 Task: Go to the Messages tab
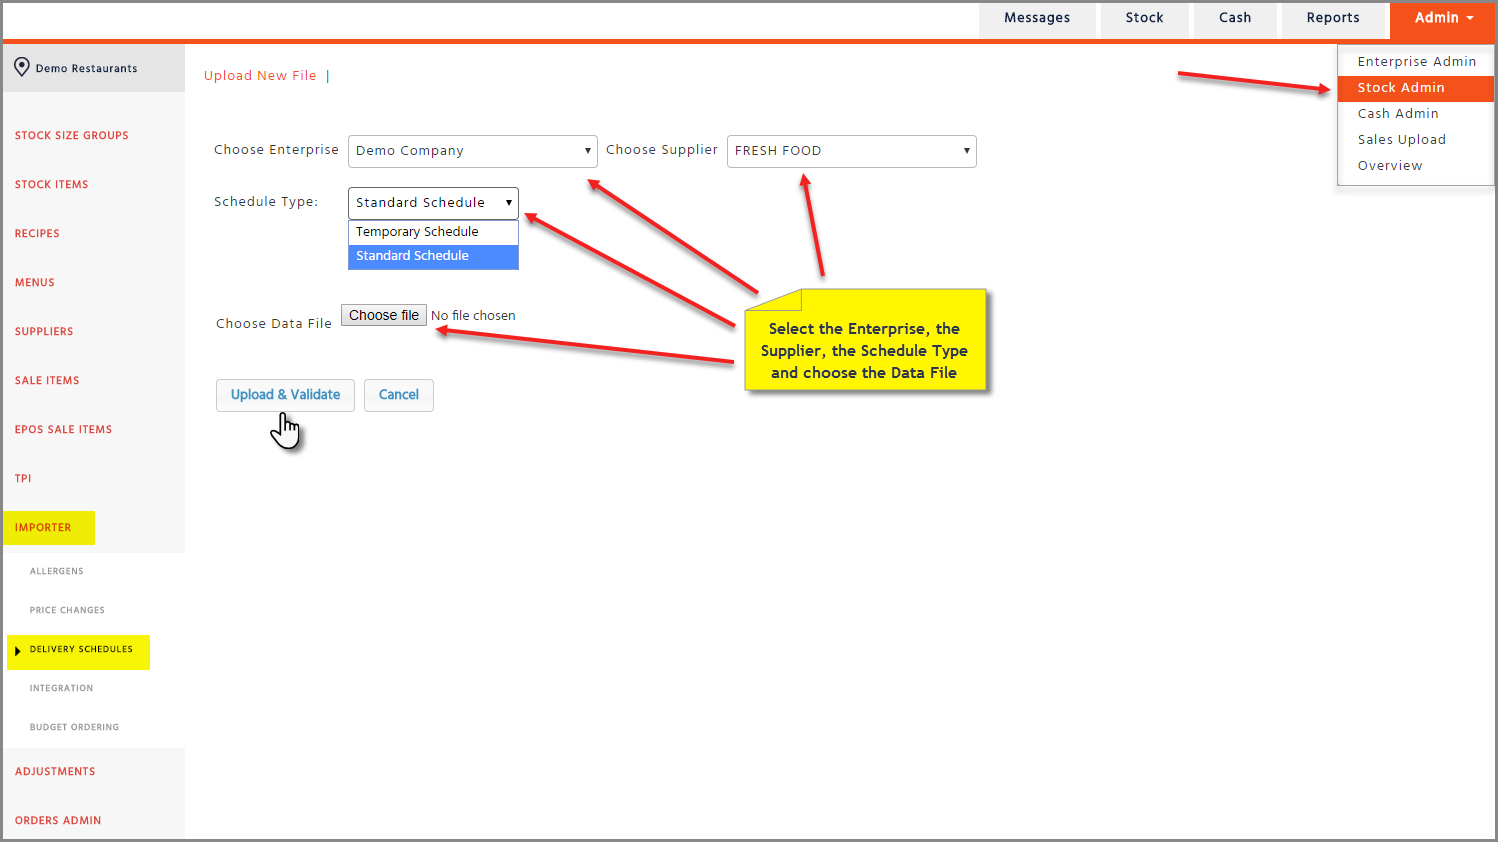1036,18
